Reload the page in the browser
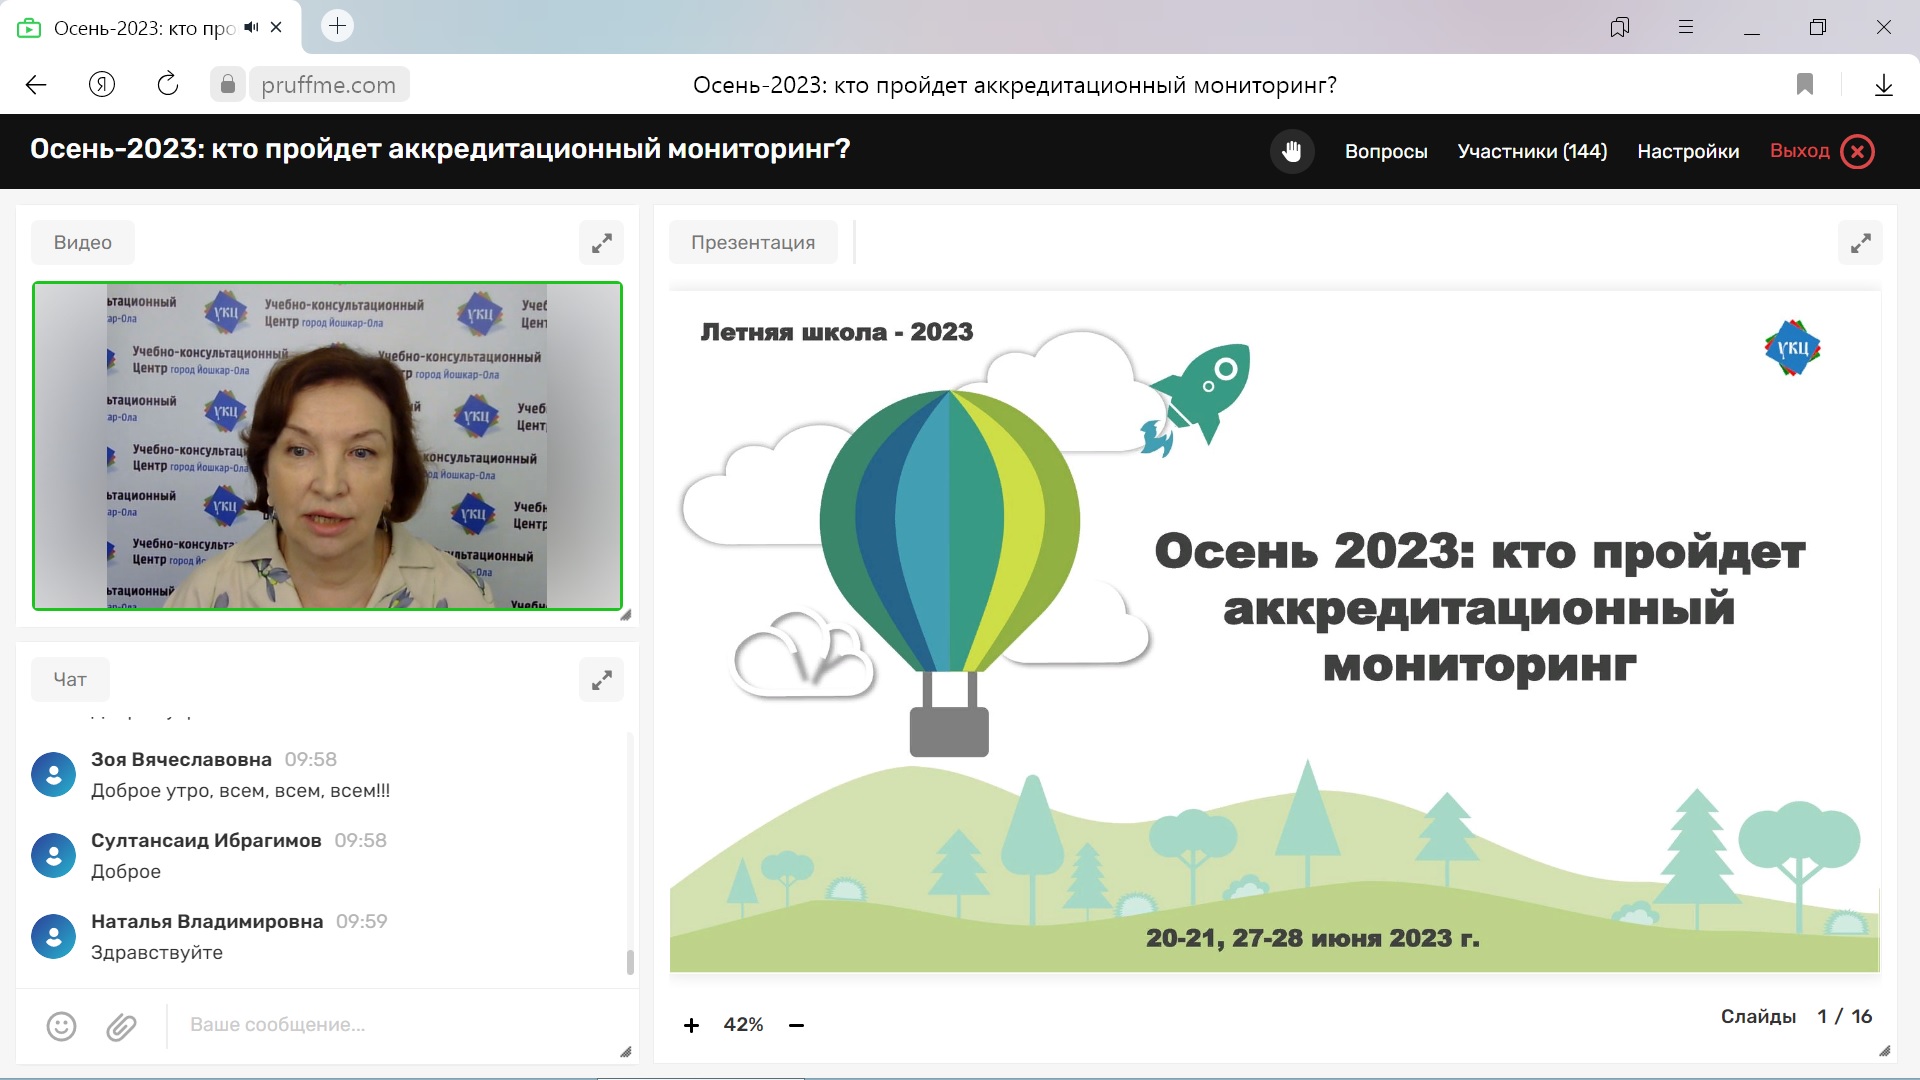The height and width of the screenshot is (1080, 1920). tap(167, 85)
